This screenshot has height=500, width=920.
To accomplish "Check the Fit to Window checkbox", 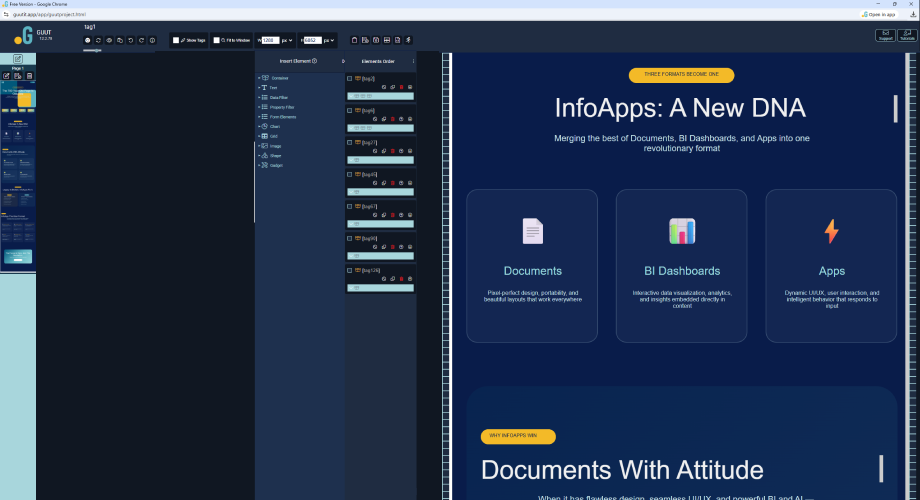I will [217, 40].
